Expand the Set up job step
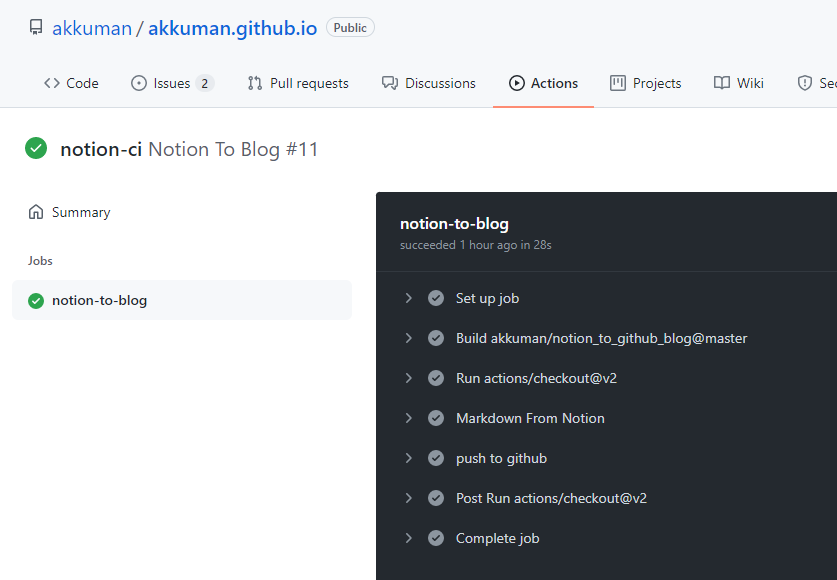The height and width of the screenshot is (580, 837). [408, 298]
